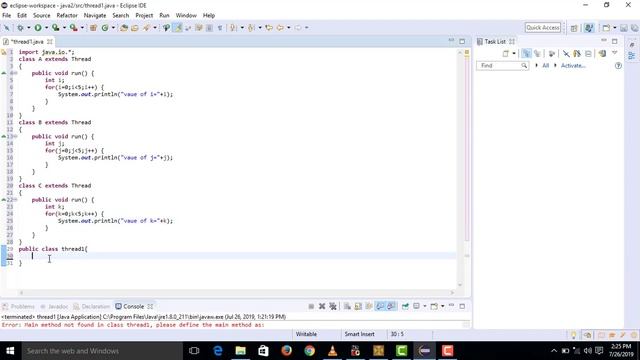Click the Run External Tools icon

(x=73, y=28)
